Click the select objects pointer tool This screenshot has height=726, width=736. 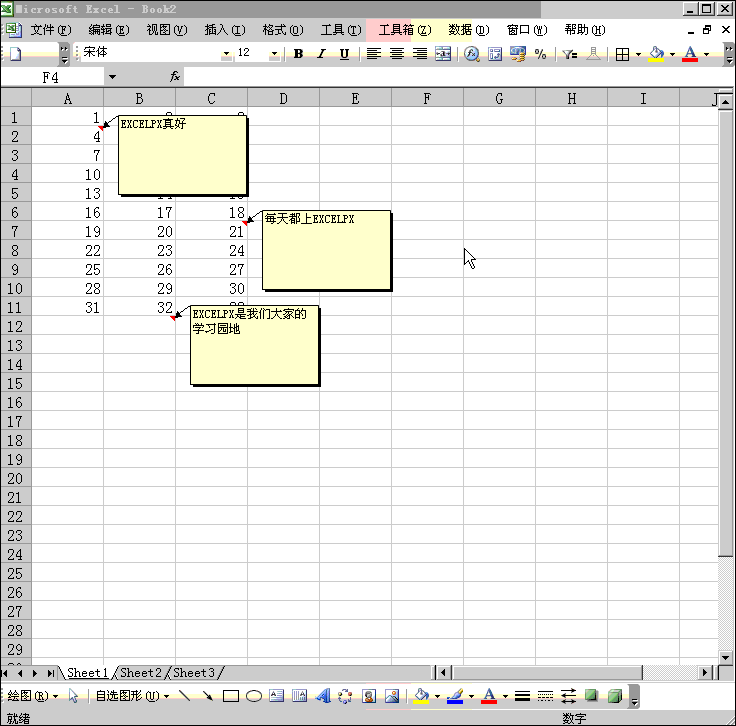[x=74, y=696]
